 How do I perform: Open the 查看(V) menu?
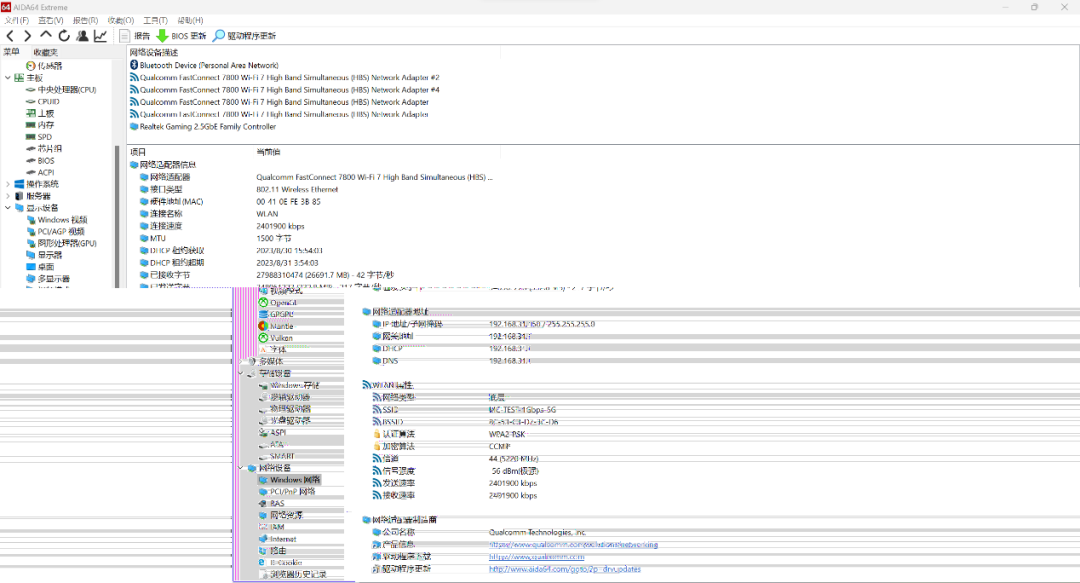(x=50, y=21)
